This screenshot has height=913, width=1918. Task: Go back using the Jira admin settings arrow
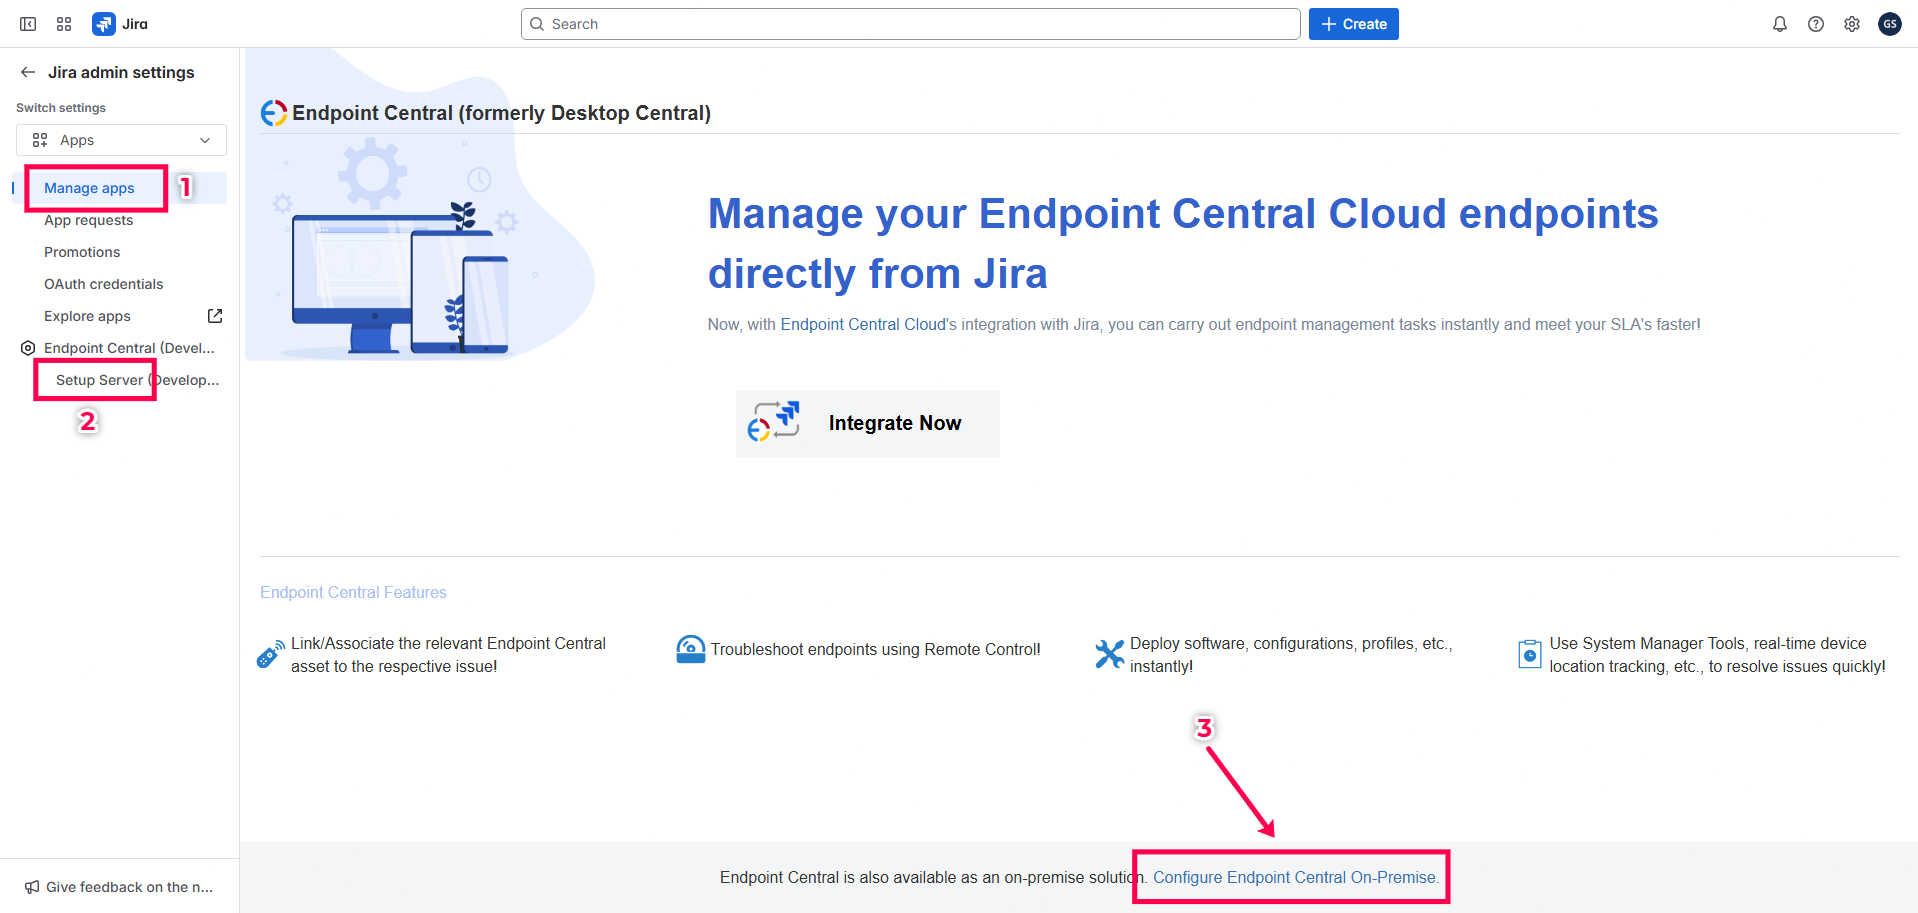tap(28, 72)
